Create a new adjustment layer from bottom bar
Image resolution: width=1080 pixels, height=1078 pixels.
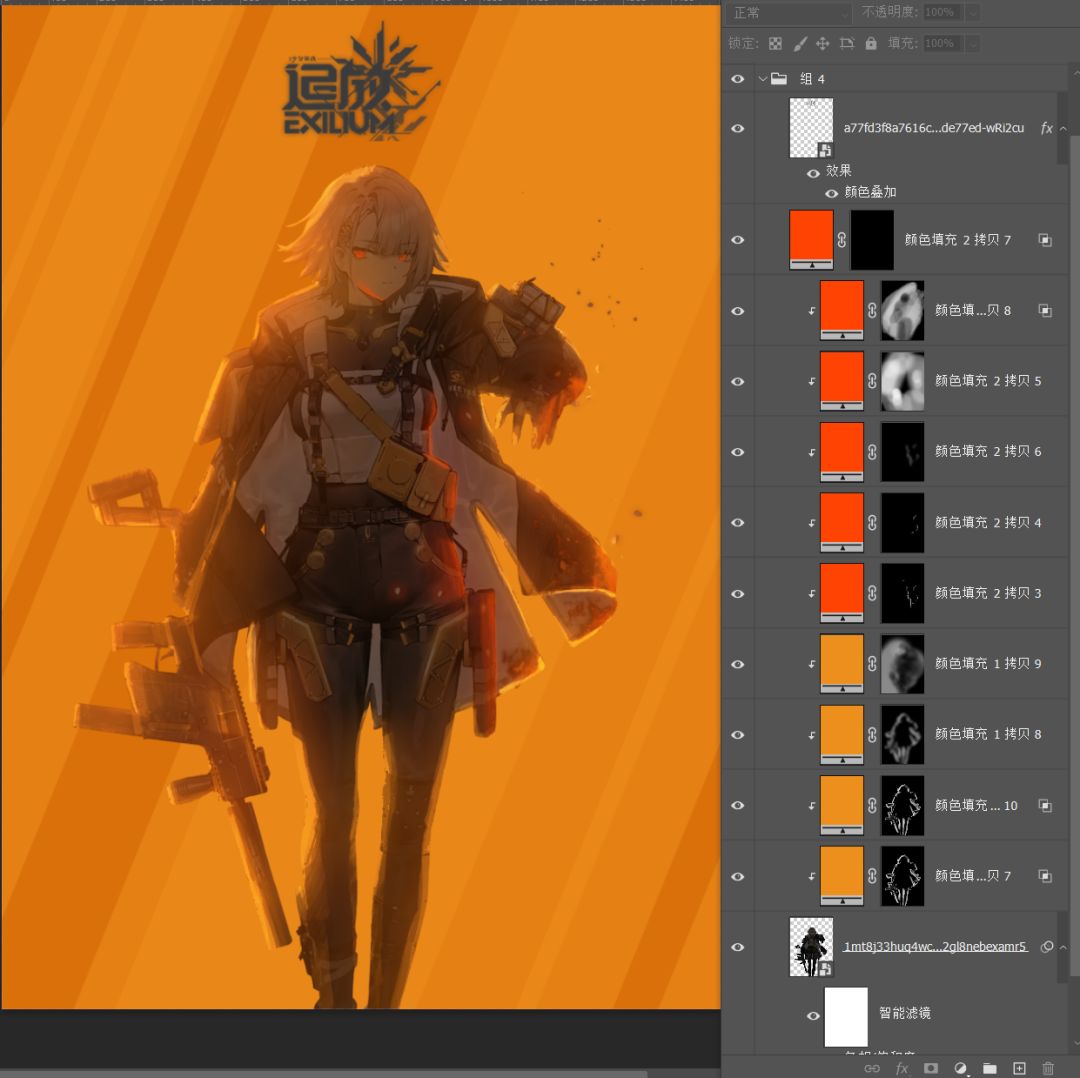[960, 1068]
